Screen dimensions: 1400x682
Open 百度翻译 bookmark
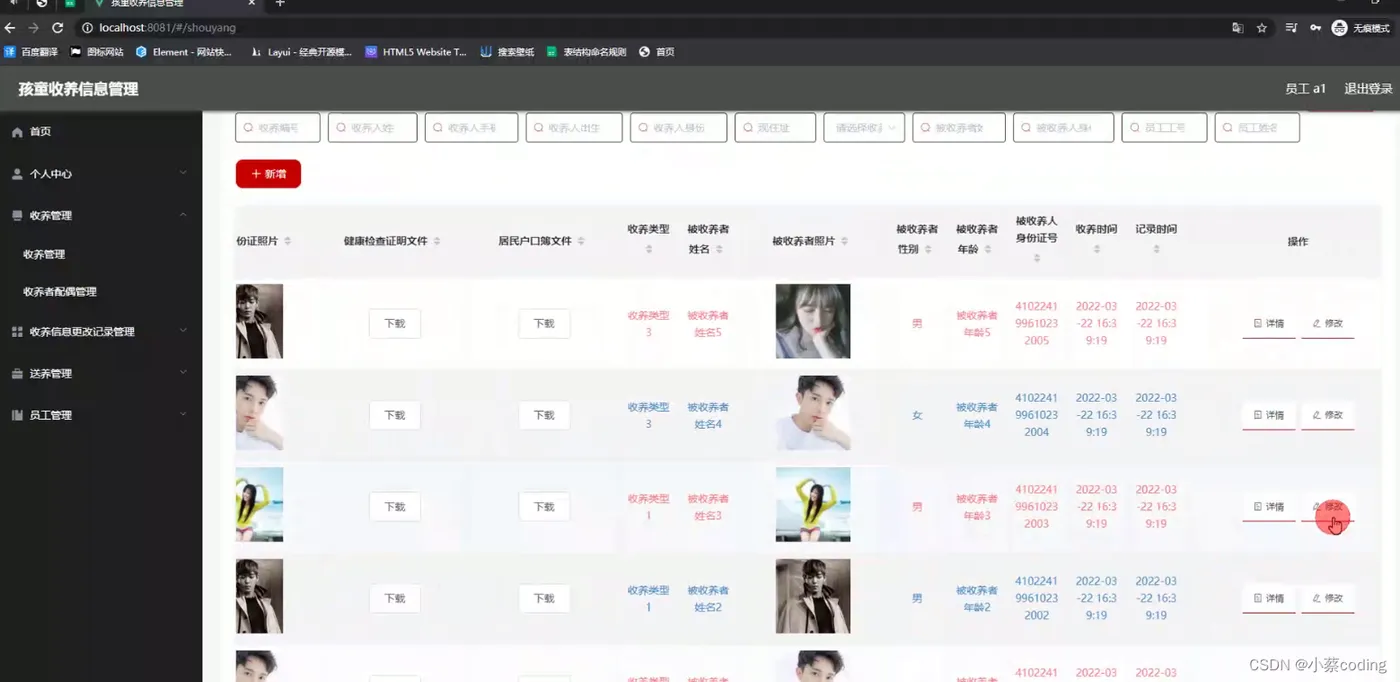pos(31,52)
